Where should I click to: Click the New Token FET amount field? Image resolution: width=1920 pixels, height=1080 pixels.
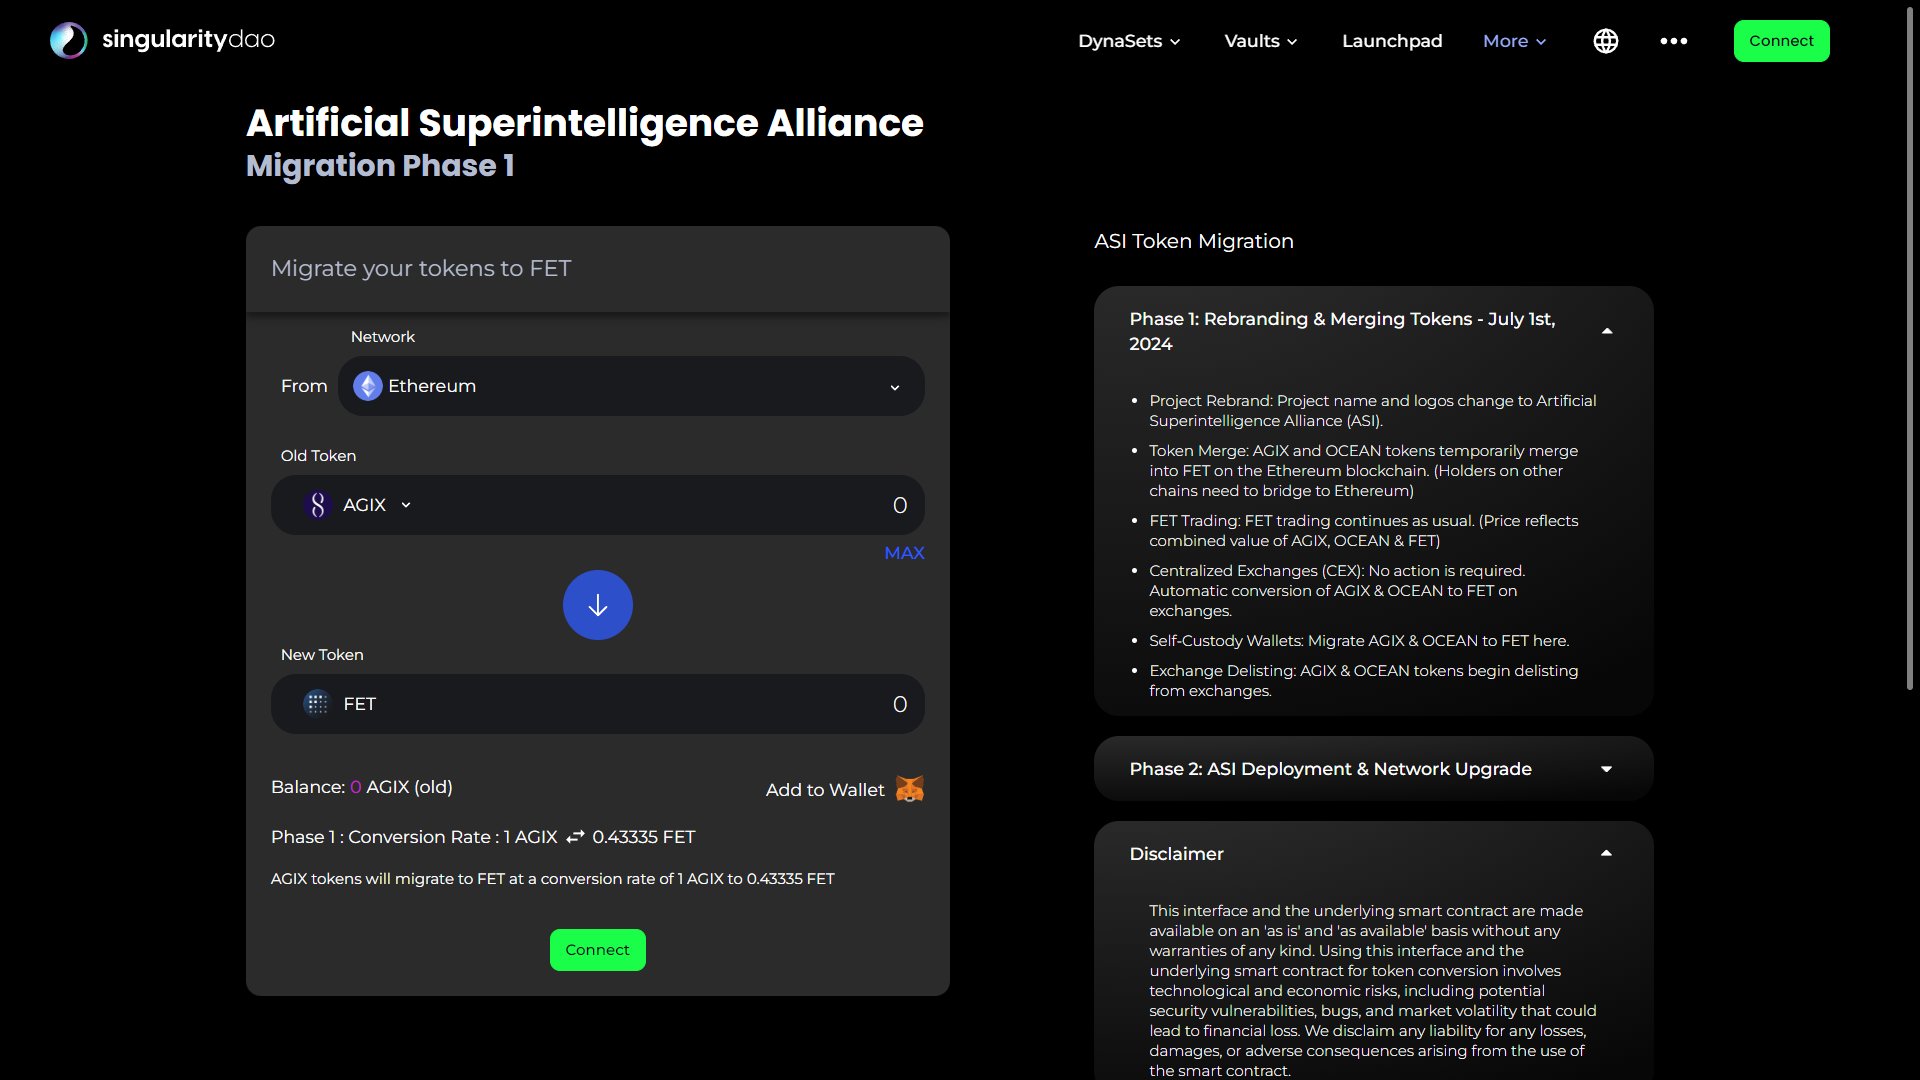(598, 704)
